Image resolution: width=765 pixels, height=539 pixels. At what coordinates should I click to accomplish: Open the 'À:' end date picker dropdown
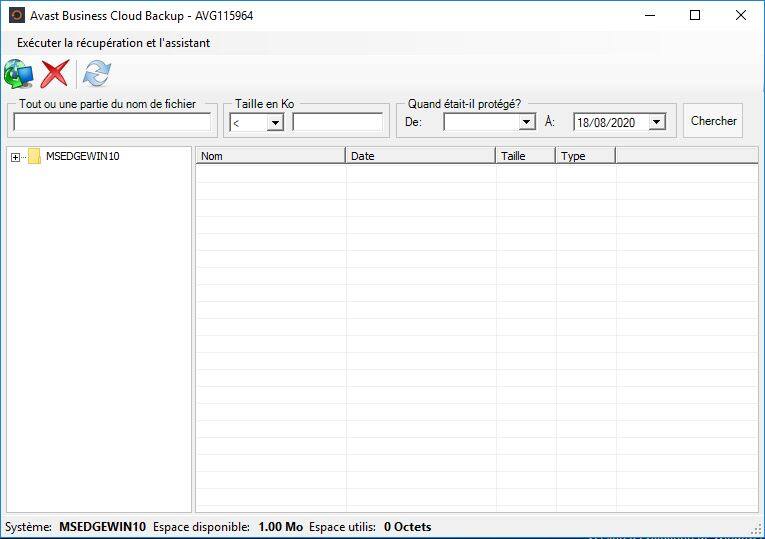(x=656, y=122)
